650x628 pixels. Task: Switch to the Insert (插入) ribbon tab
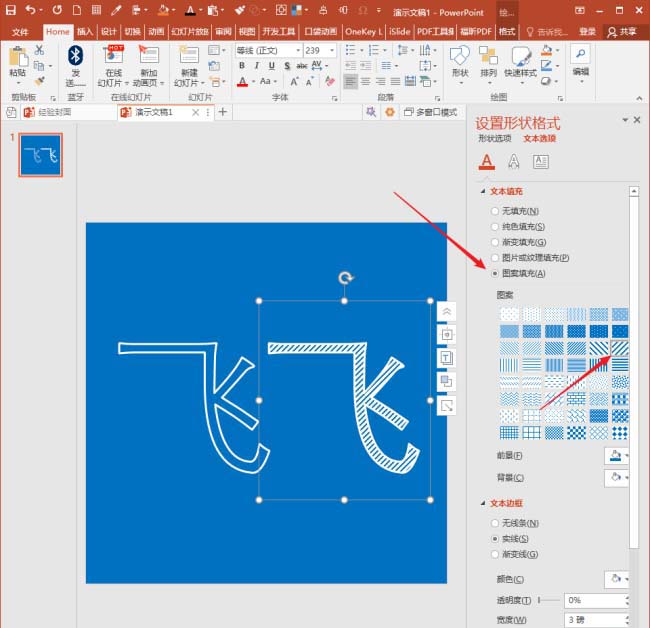point(86,32)
